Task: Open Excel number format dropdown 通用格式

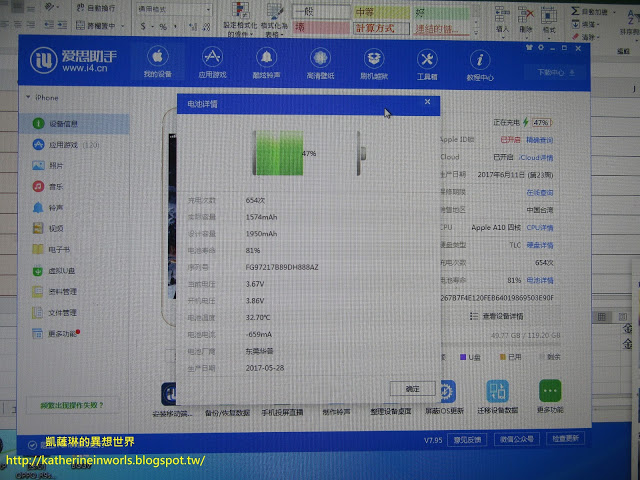Action: pos(166,6)
